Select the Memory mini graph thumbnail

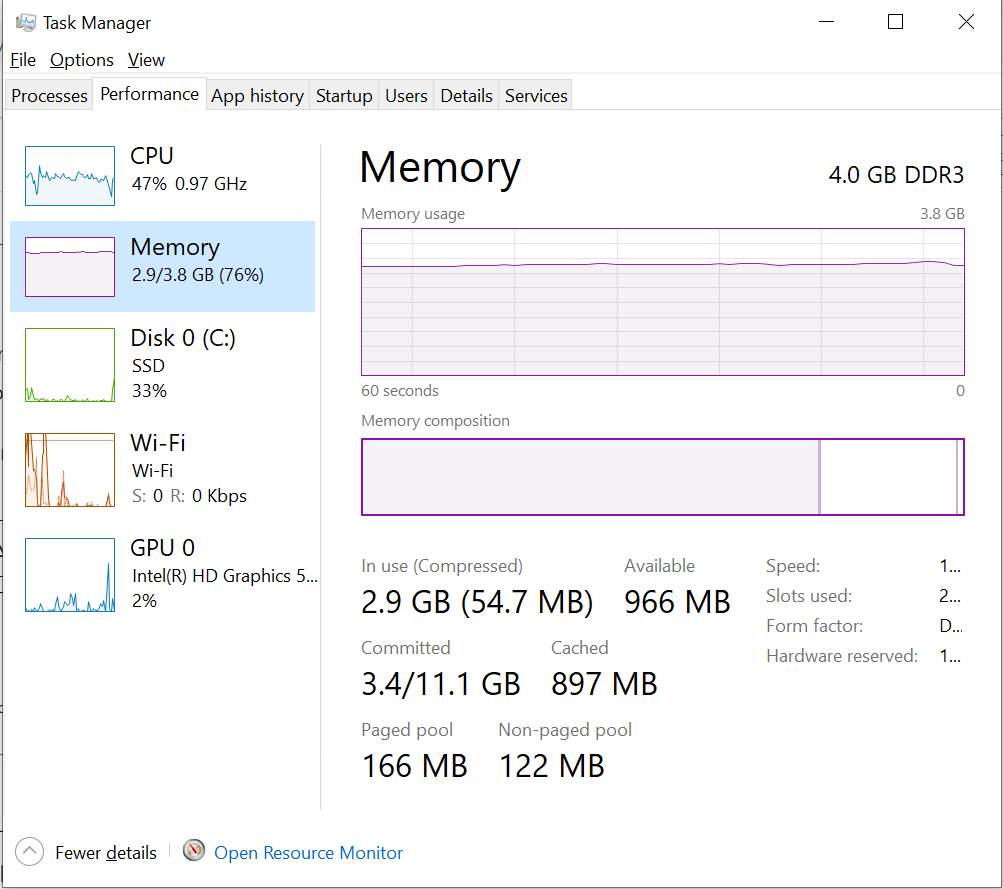click(70, 267)
